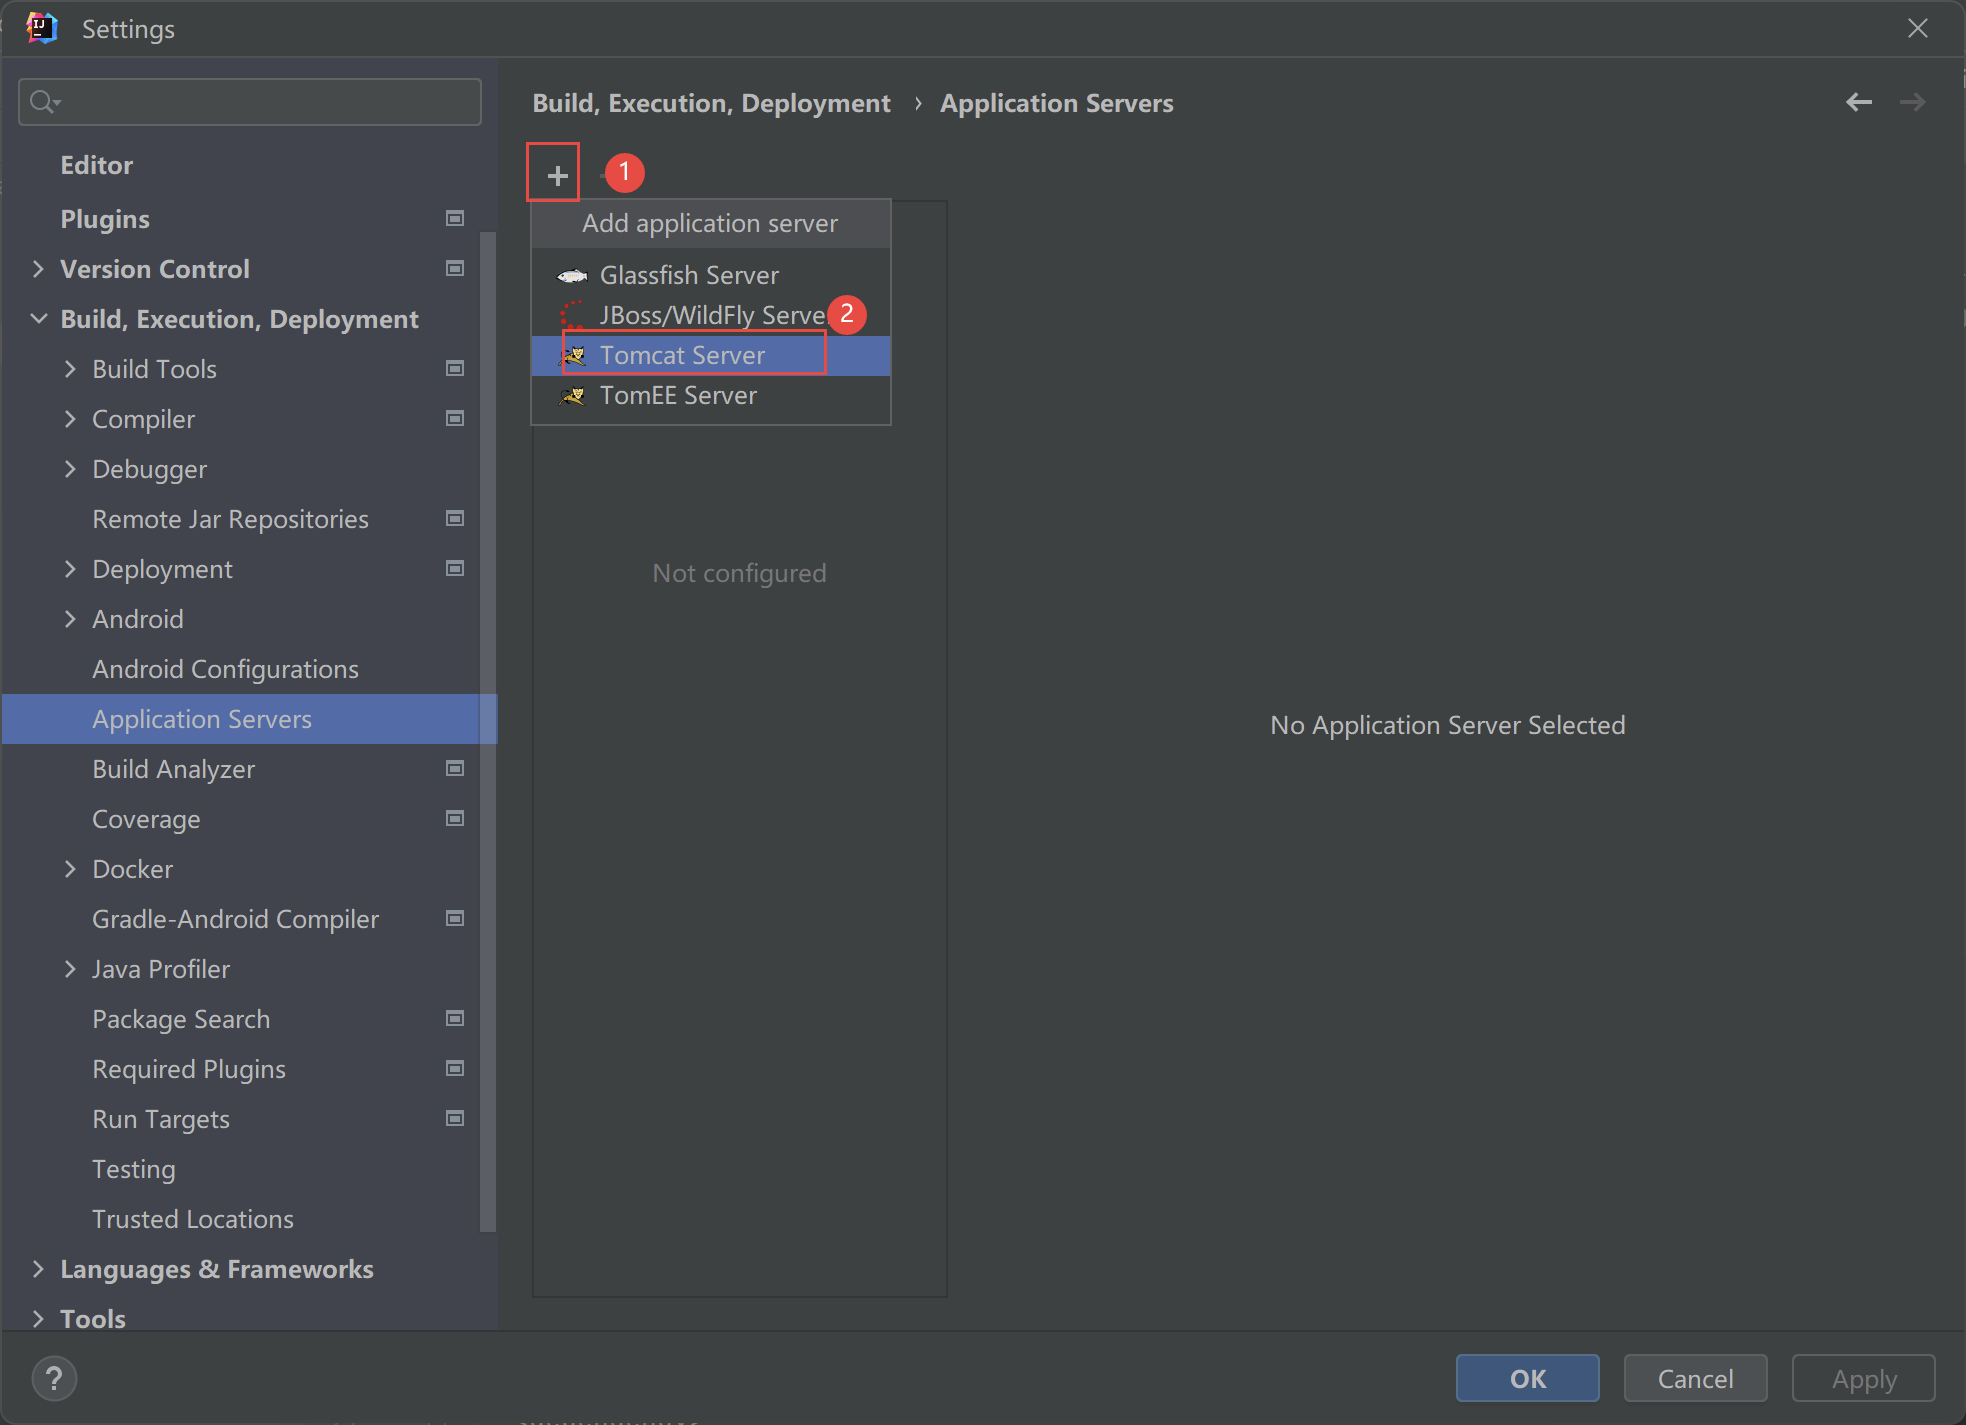Collapse Build, Execution, Deployment section
The width and height of the screenshot is (1966, 1425).
[x=38, y=319]
